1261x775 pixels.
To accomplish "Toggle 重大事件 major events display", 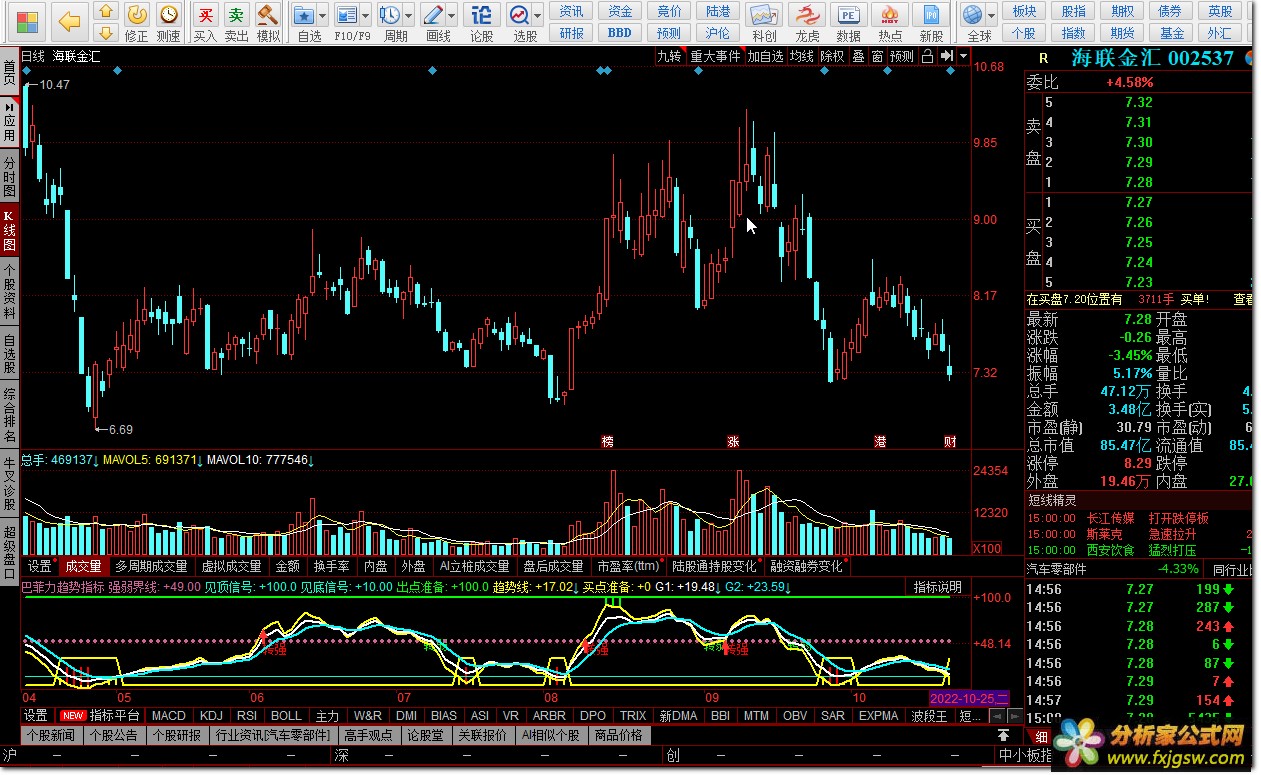I will 715,56.
